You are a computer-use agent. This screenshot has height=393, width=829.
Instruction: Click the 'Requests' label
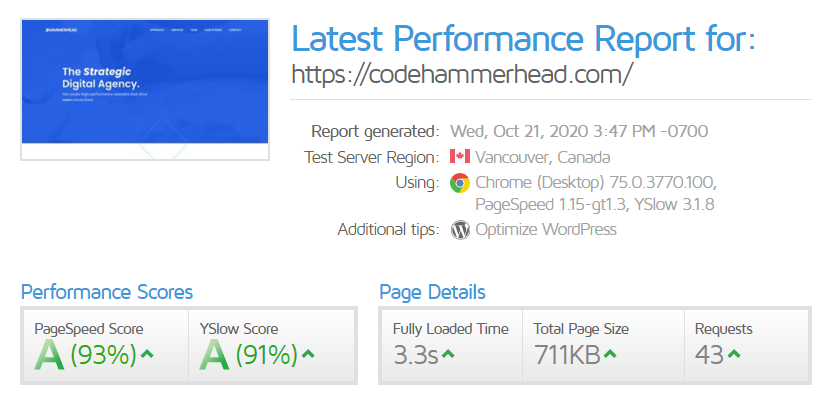pos(724,329)
